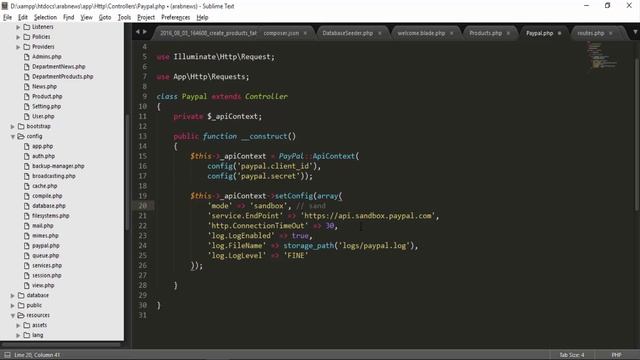Click the editor vertical scrollbar
This screenshot has height=360, width=640.
637,135
